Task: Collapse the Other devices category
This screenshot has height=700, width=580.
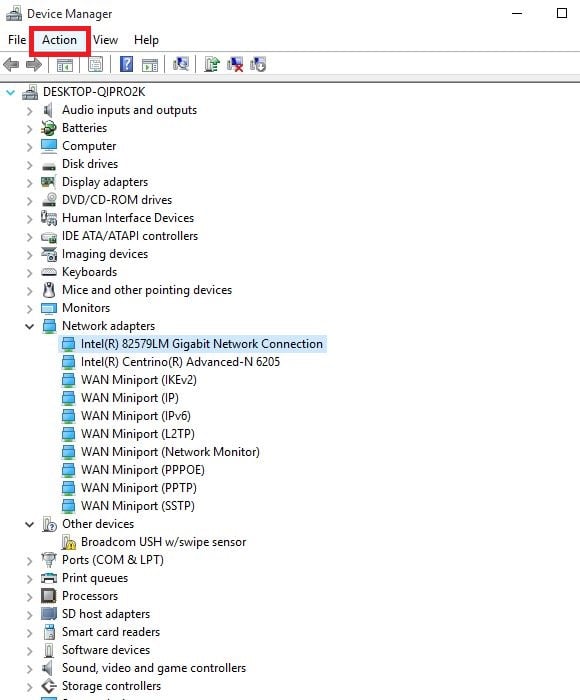Action: pos(29,524)
